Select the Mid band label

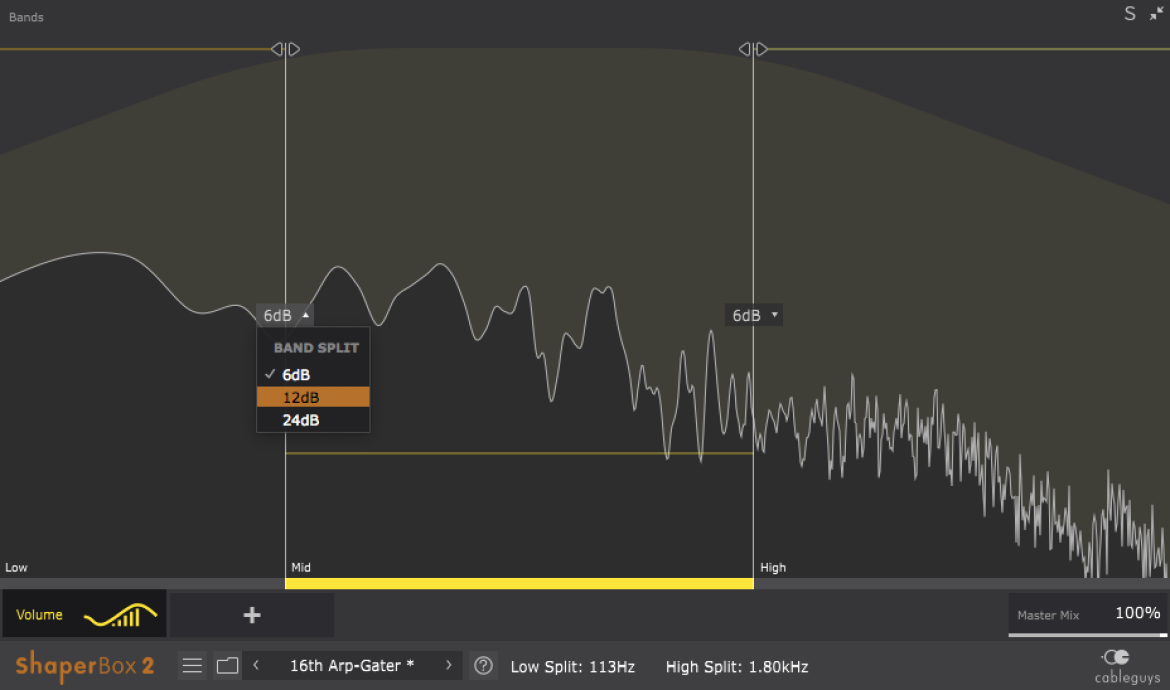(301, 568)
